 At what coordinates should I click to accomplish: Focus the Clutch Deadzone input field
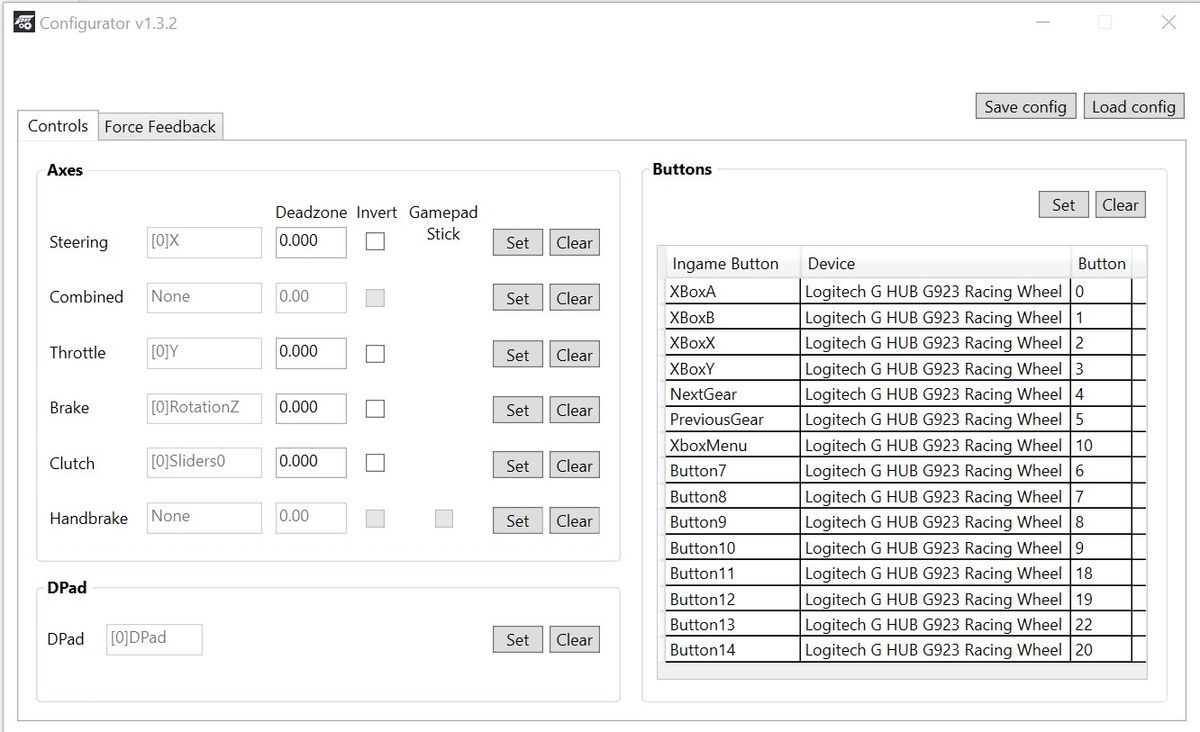[311, 462]
